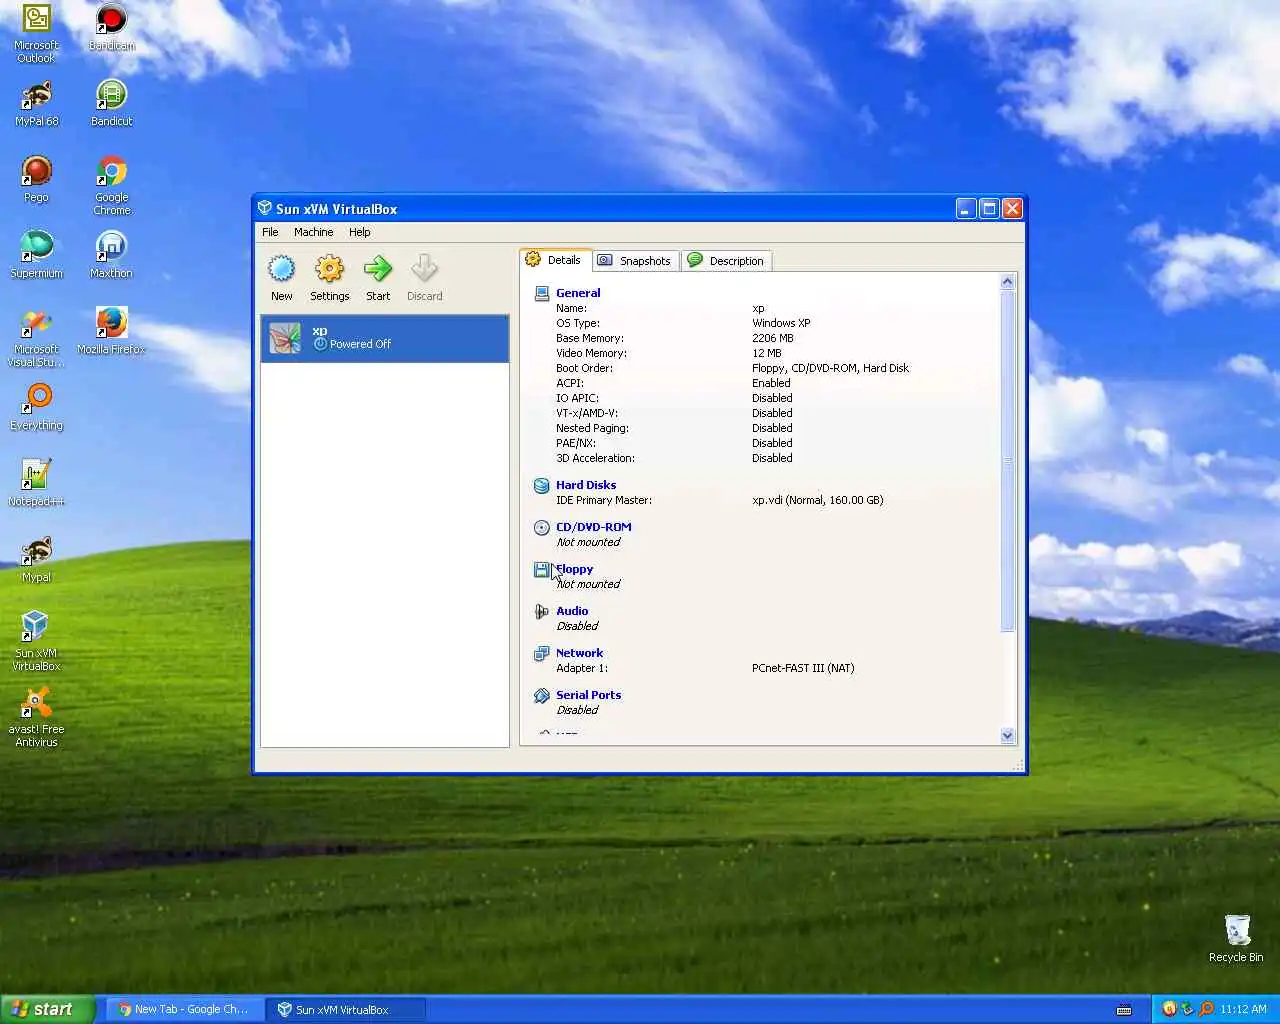This screenshot has height=1024, width=1280.
Task: Click the Serial Ports section icon
Action: click(x=542, y=695)
